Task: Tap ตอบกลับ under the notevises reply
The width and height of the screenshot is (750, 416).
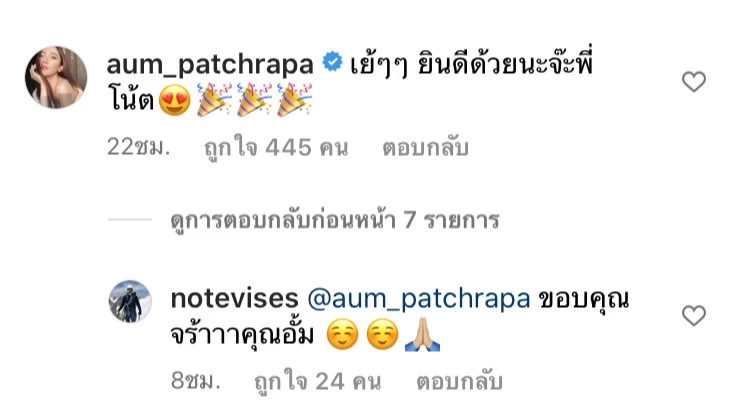Action: pyautogui.click(x=459, y=382)
